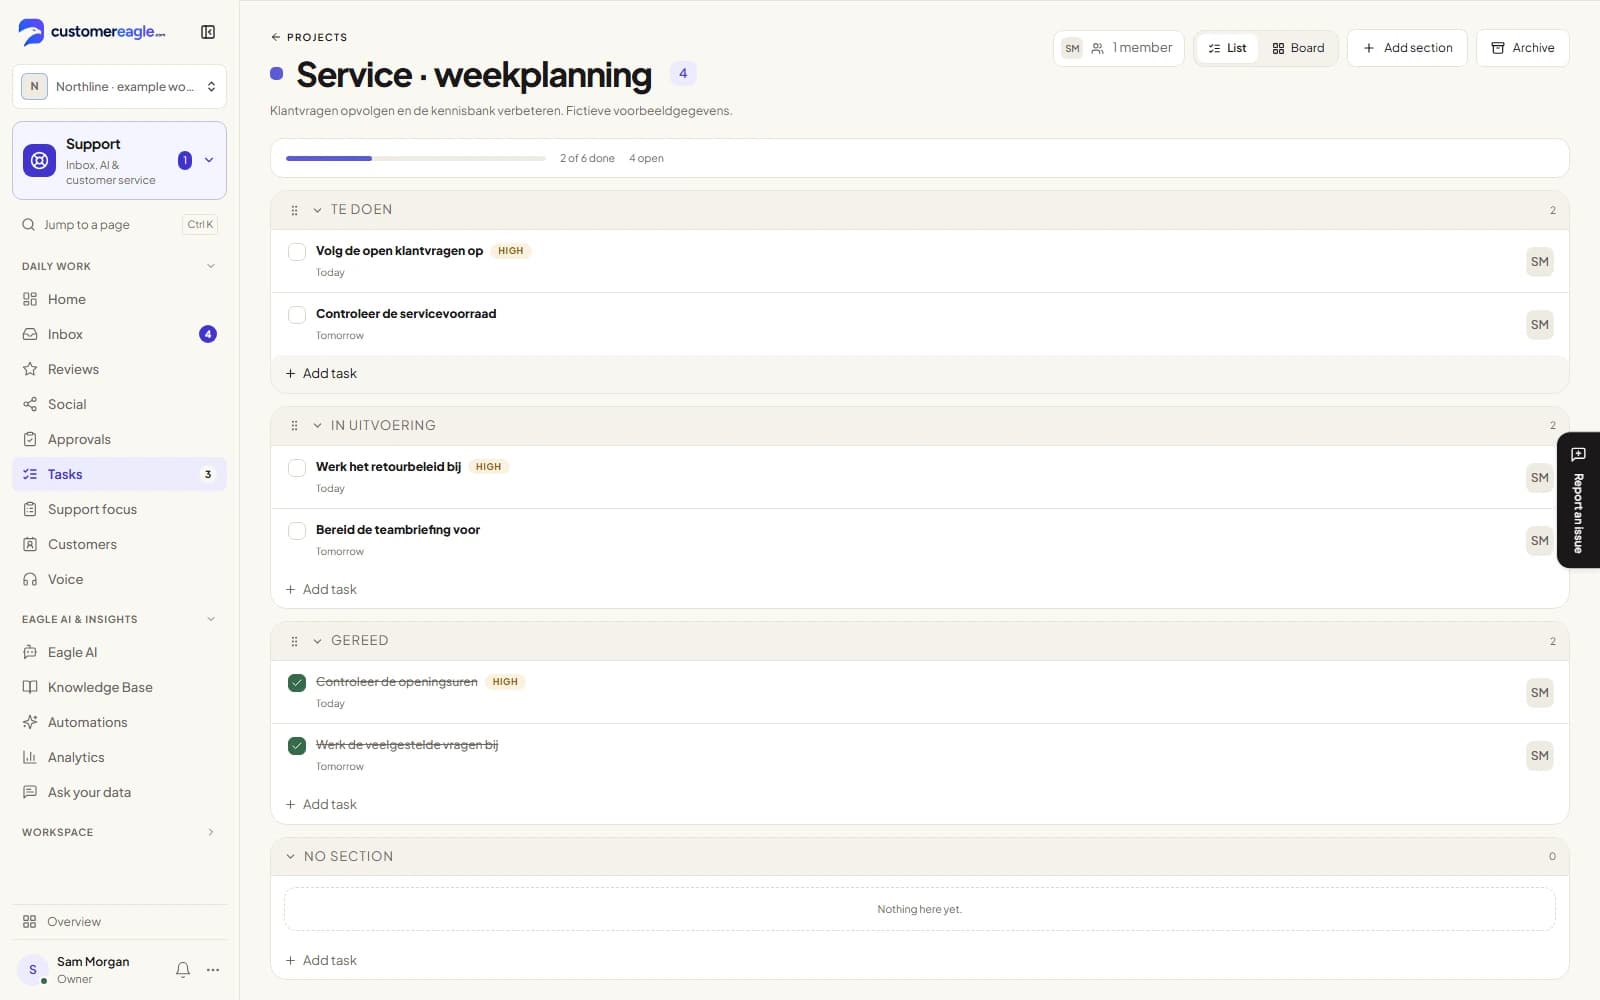
Task: Open Inbox in the sidebar
Action: coord(119,334)
